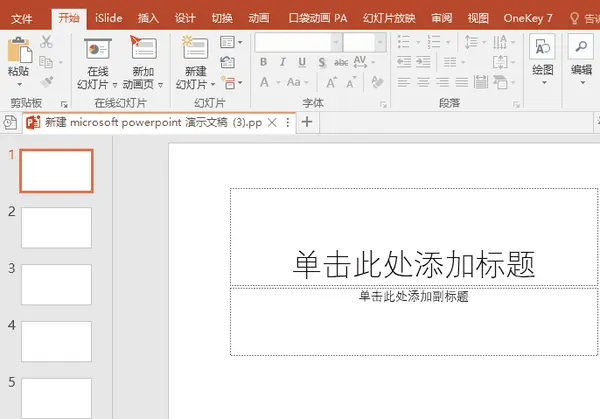Click the numbered list icon
The image size is (600, 419).
(x=434, y=42)
